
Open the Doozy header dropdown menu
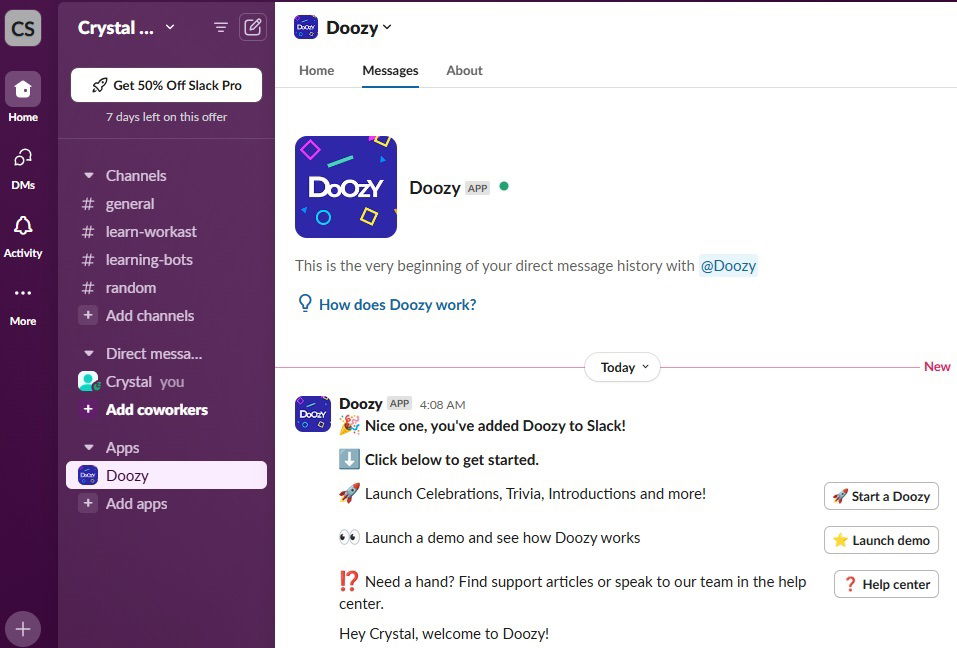pyautogui.click(x=387, y=27)
